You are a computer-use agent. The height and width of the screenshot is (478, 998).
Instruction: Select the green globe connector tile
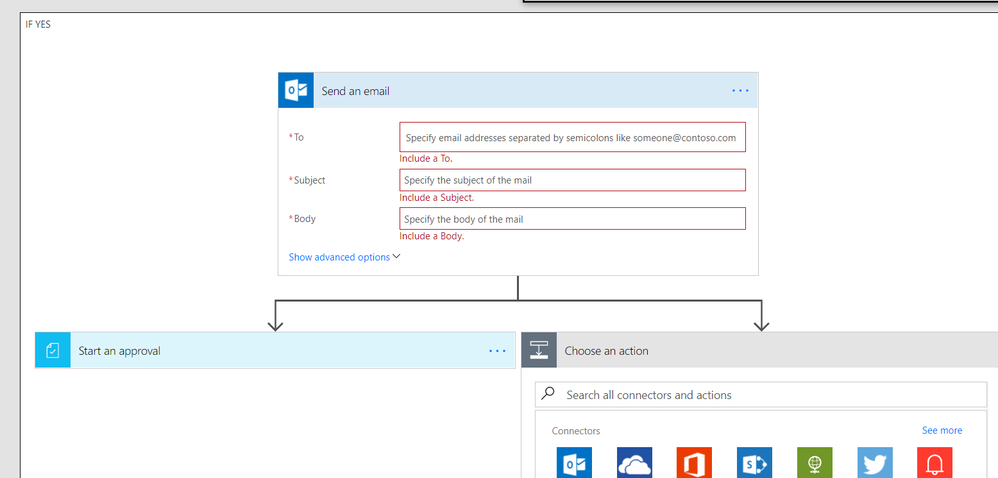tap(814, 463)
